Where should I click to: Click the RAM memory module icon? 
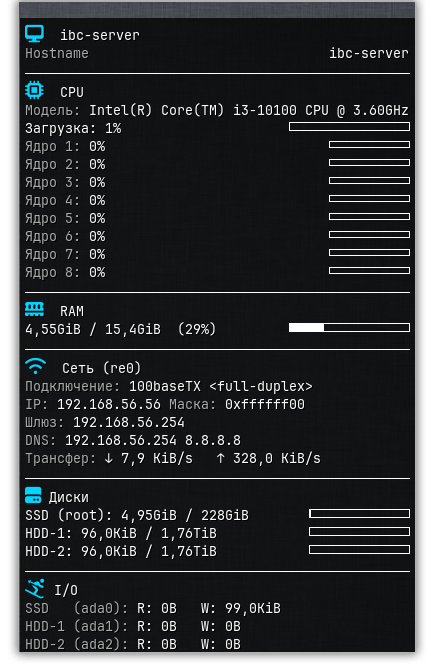coord(34,309)
